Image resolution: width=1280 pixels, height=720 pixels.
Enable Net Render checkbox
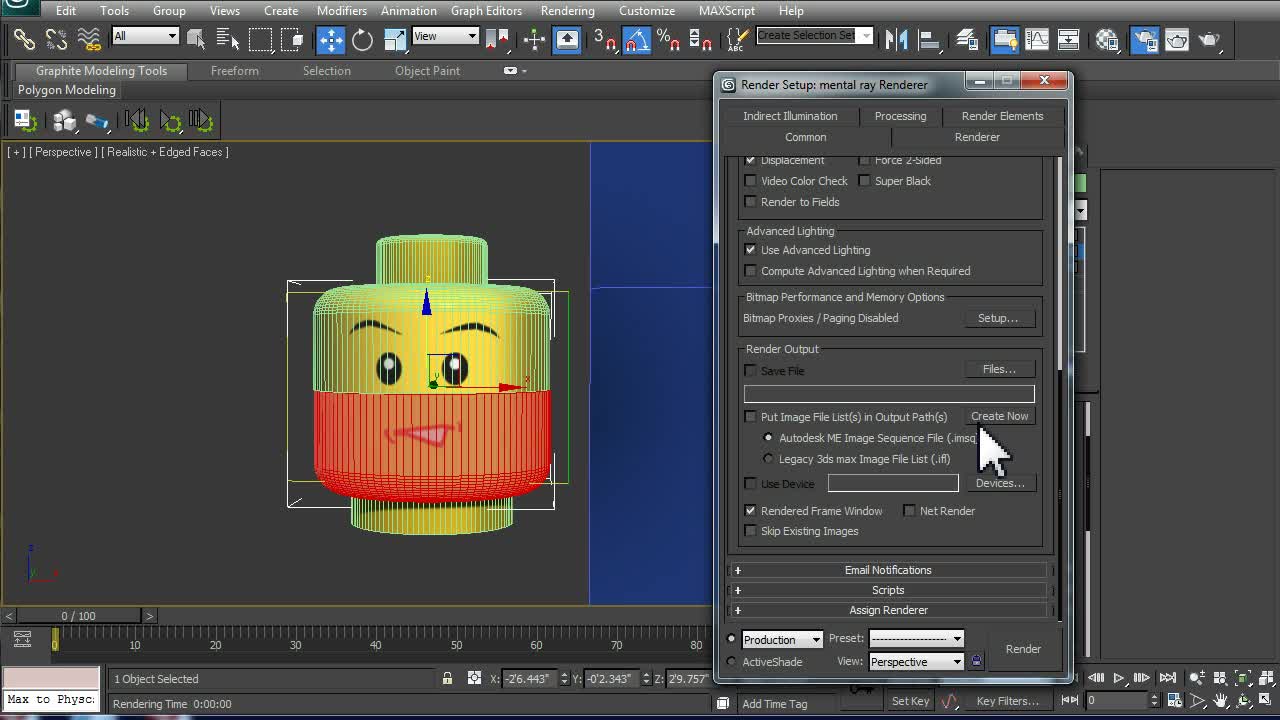(x=909, y=511)
